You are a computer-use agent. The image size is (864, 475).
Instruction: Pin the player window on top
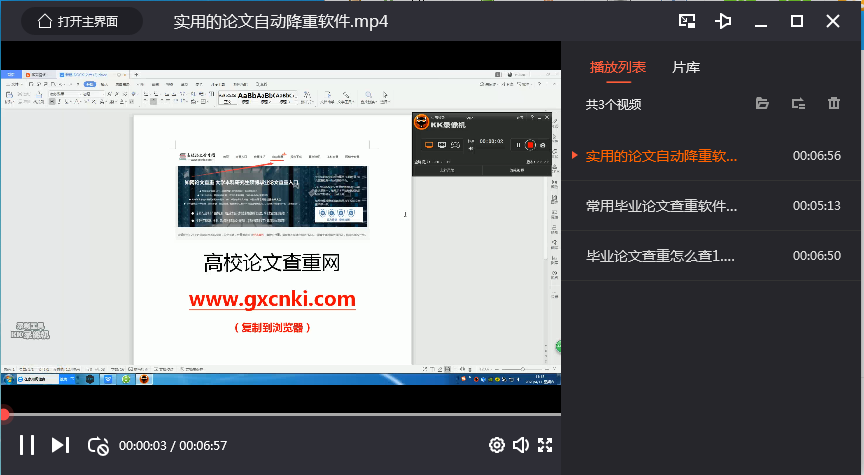pyautogui.click(x=723, y=21)
